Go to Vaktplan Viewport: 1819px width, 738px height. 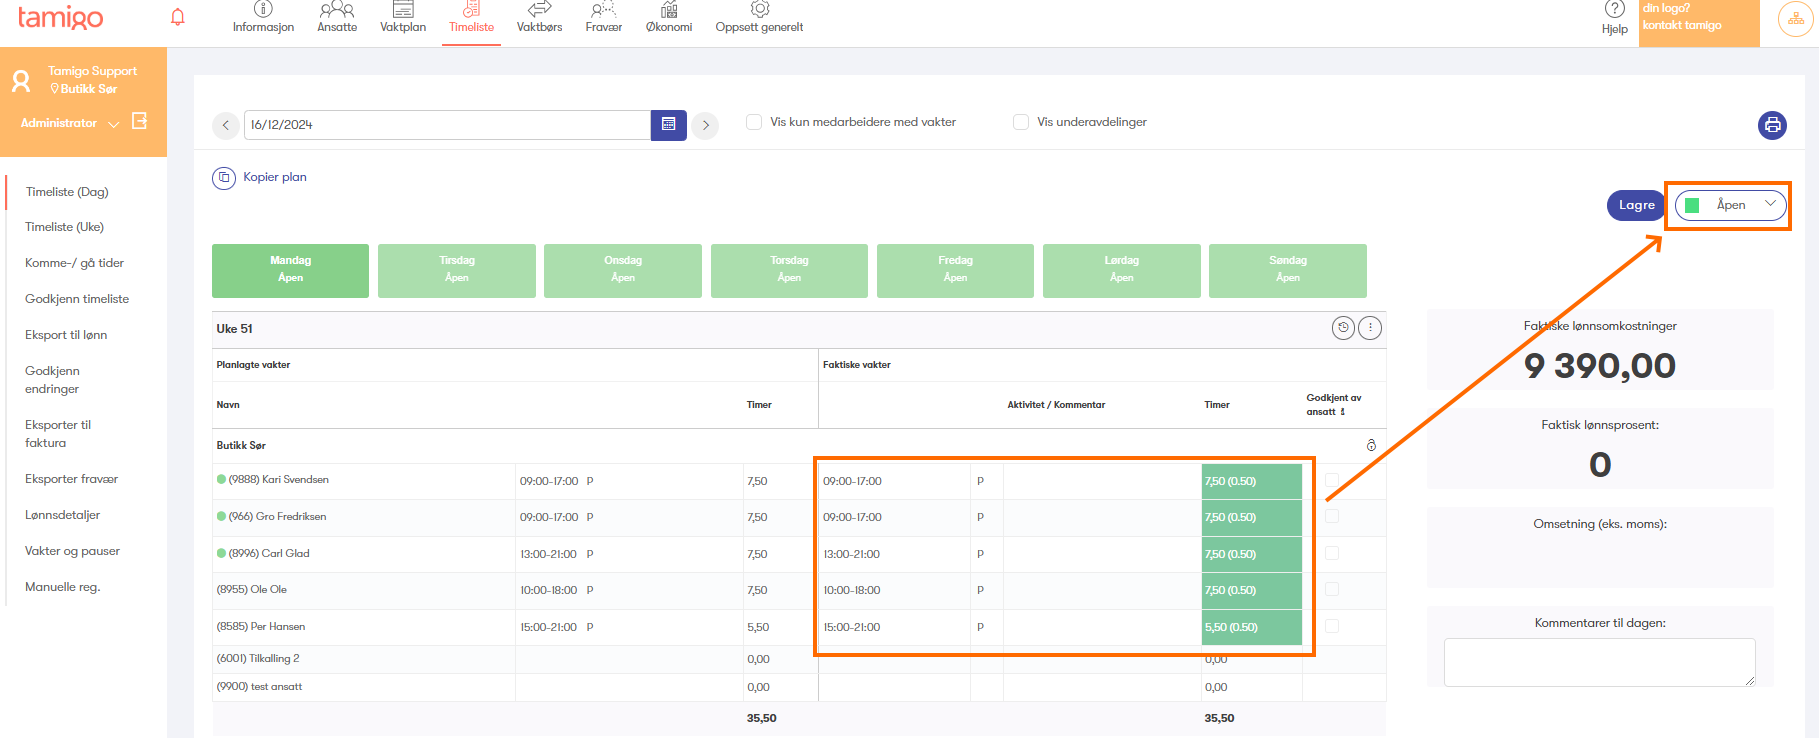click(403, 18)
